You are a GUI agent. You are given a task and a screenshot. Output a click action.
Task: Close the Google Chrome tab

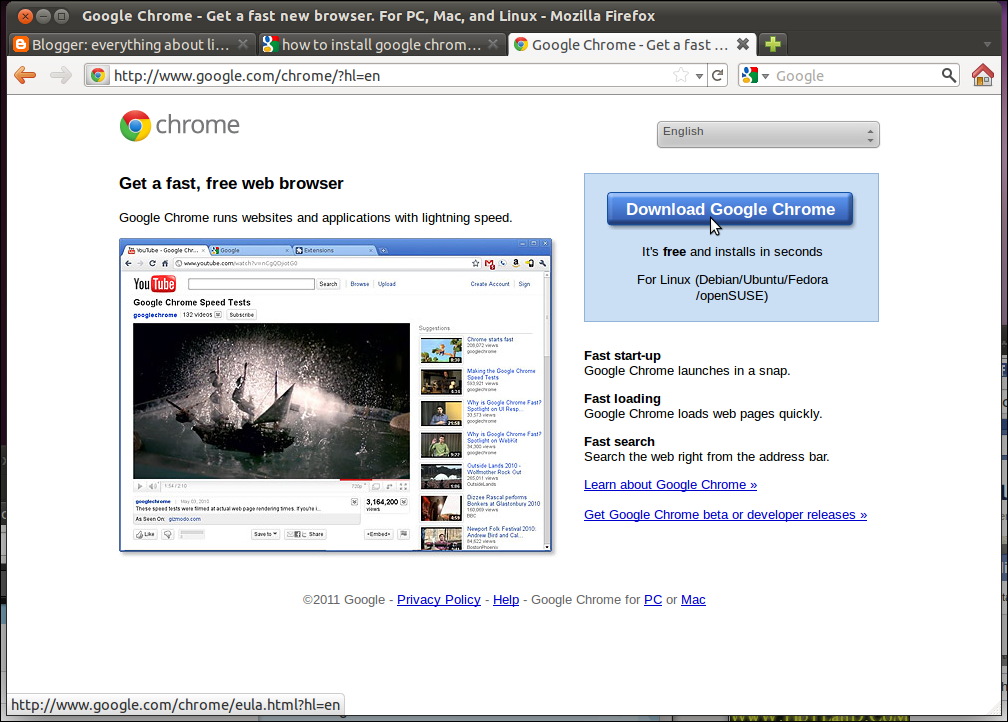pos(742,44)
